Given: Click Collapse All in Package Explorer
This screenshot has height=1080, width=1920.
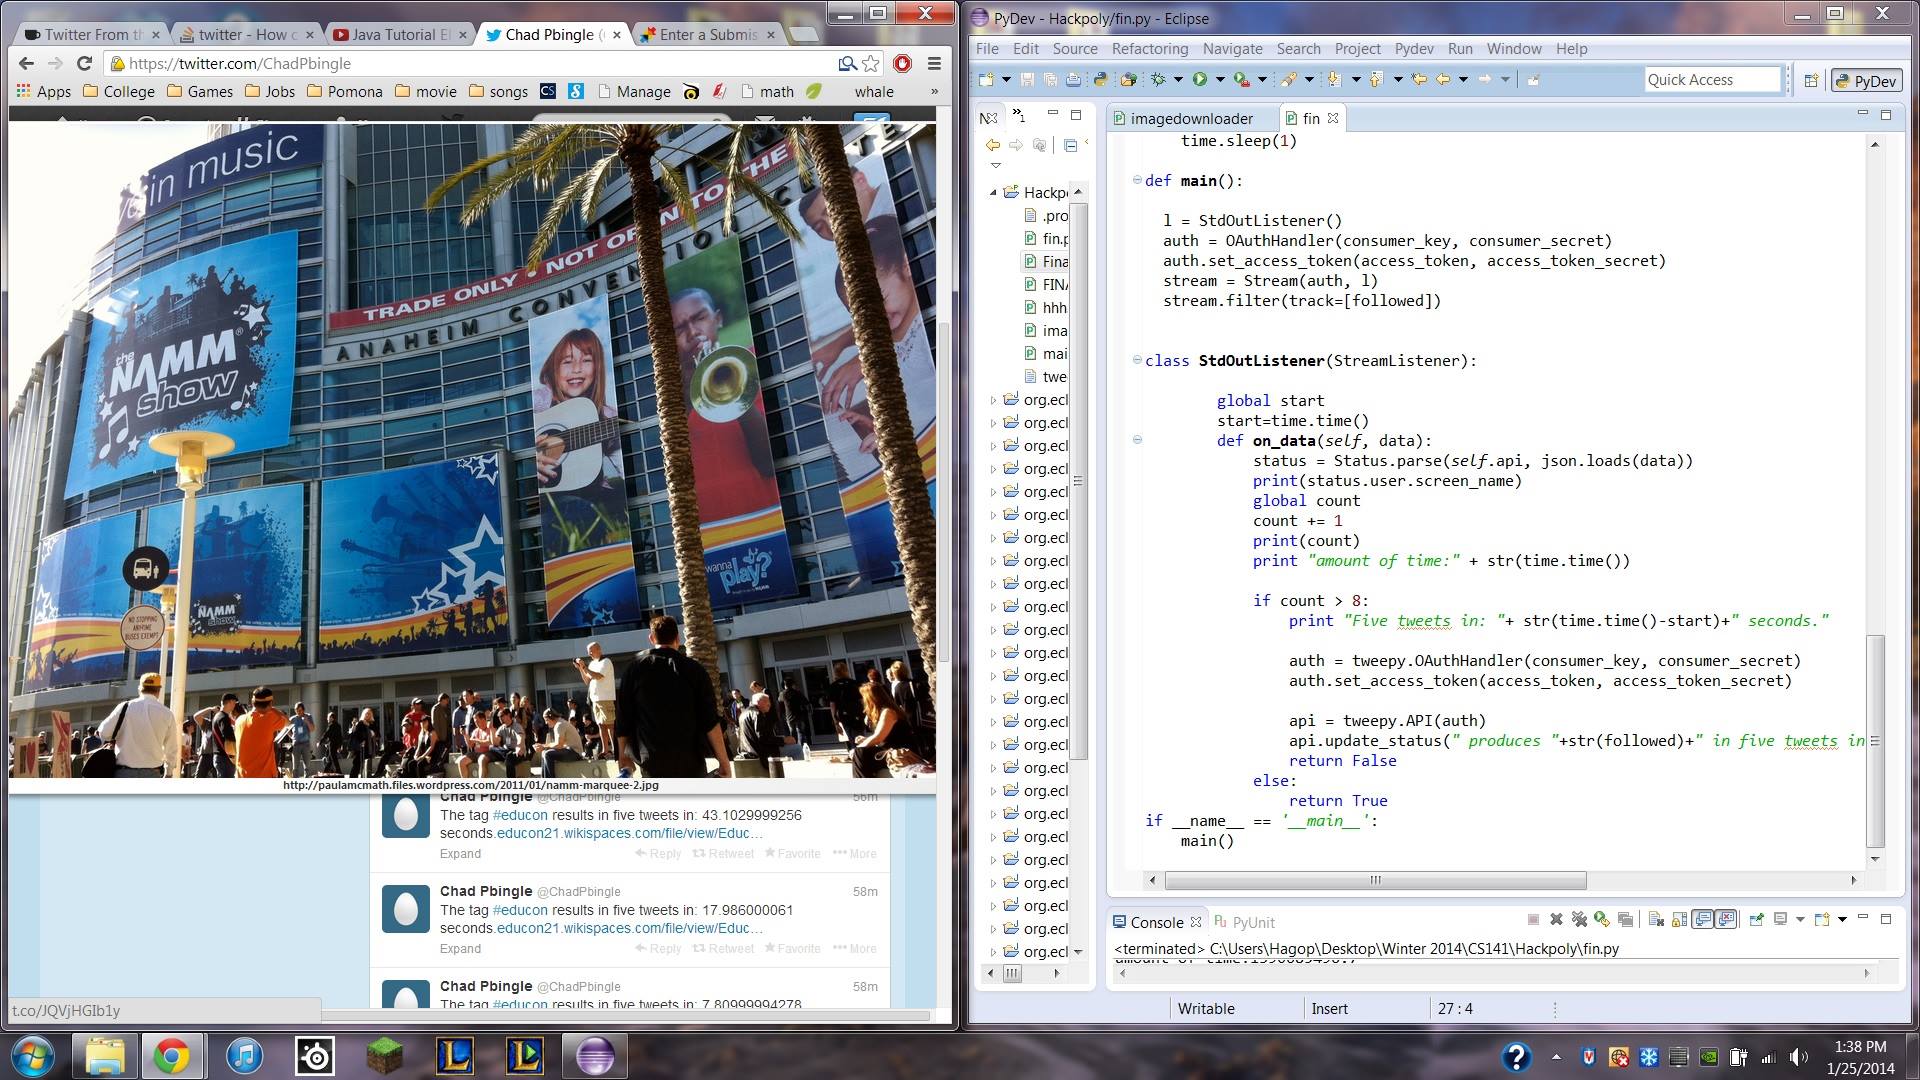Looking at the screenshot, I should 1070,145.
